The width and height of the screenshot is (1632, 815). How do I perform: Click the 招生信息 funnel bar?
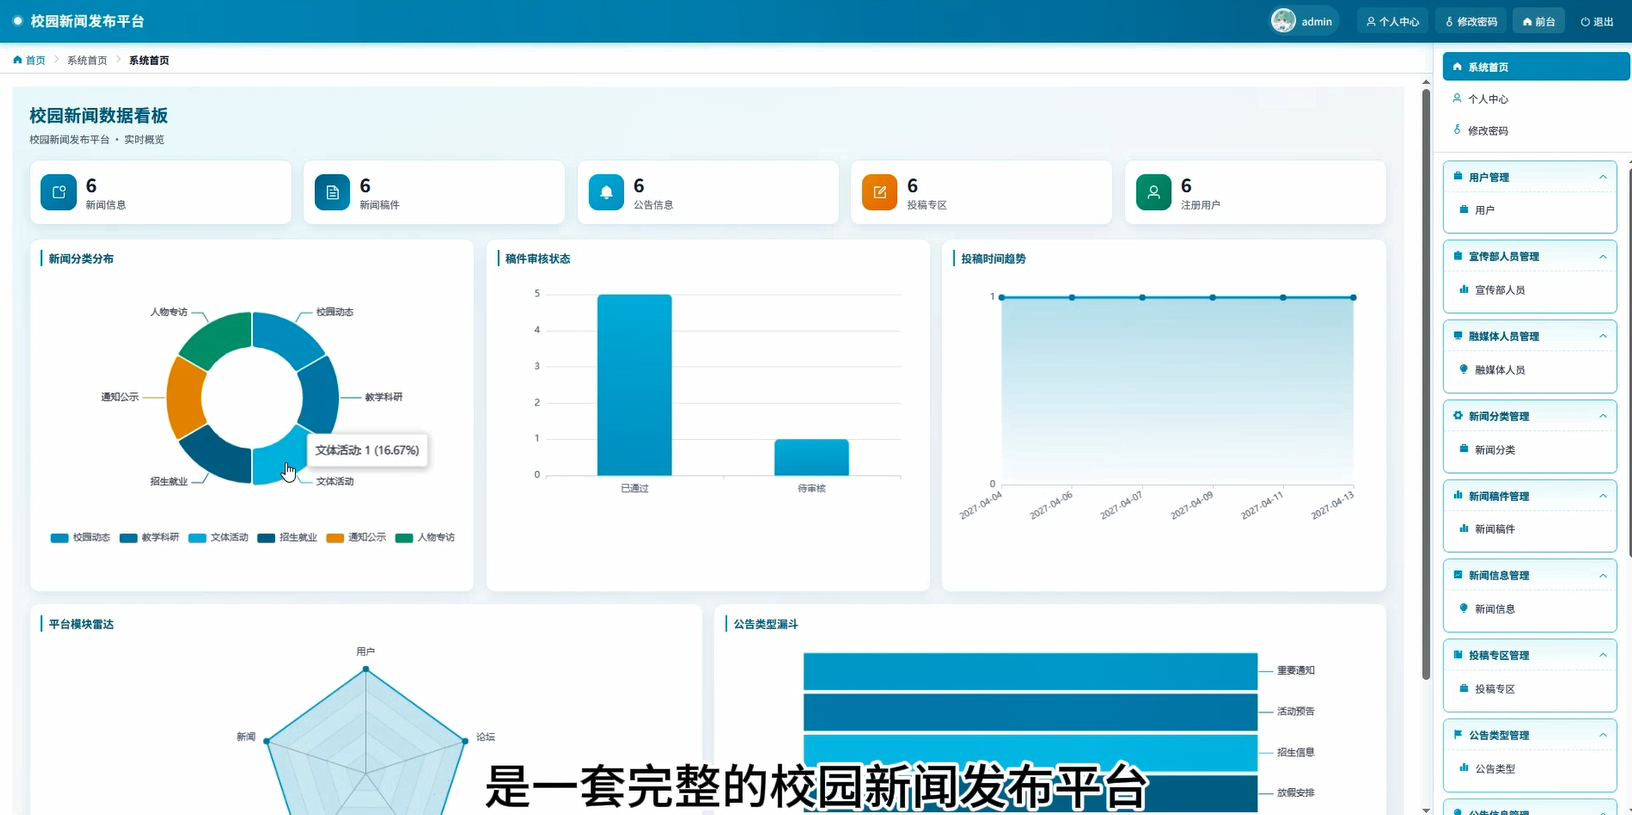[1030, 753]
